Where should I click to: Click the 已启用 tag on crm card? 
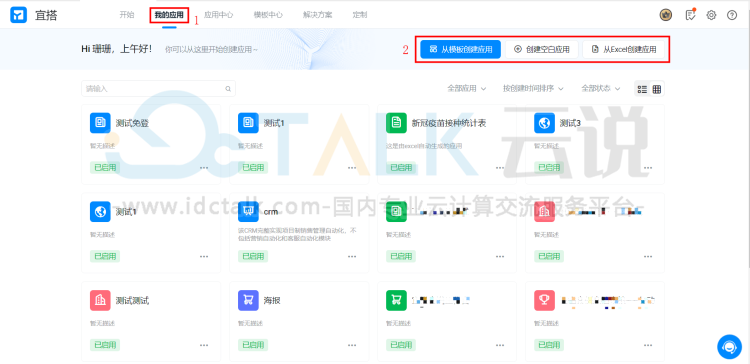click(253, 256)
